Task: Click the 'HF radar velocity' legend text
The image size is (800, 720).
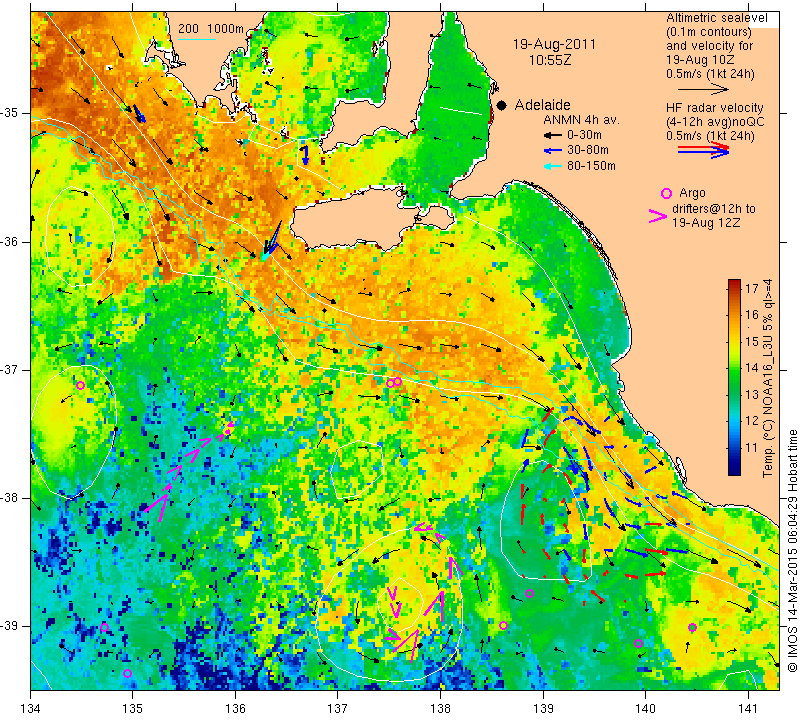Action: (x=715, y=108)
